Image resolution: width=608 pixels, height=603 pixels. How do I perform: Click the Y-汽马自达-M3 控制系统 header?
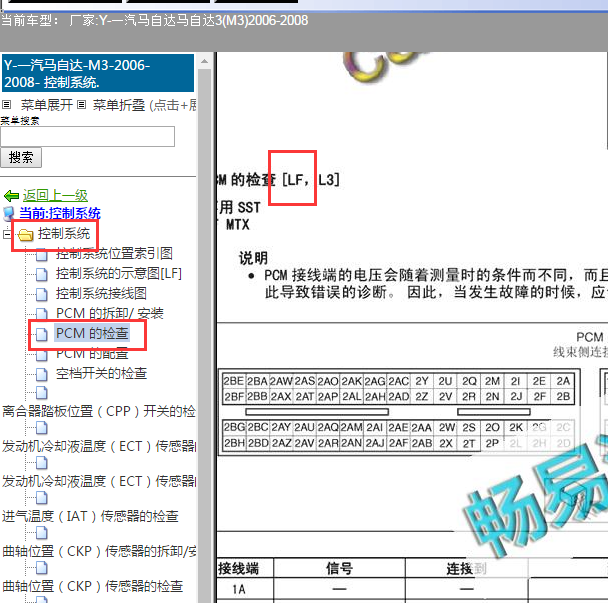98,73
